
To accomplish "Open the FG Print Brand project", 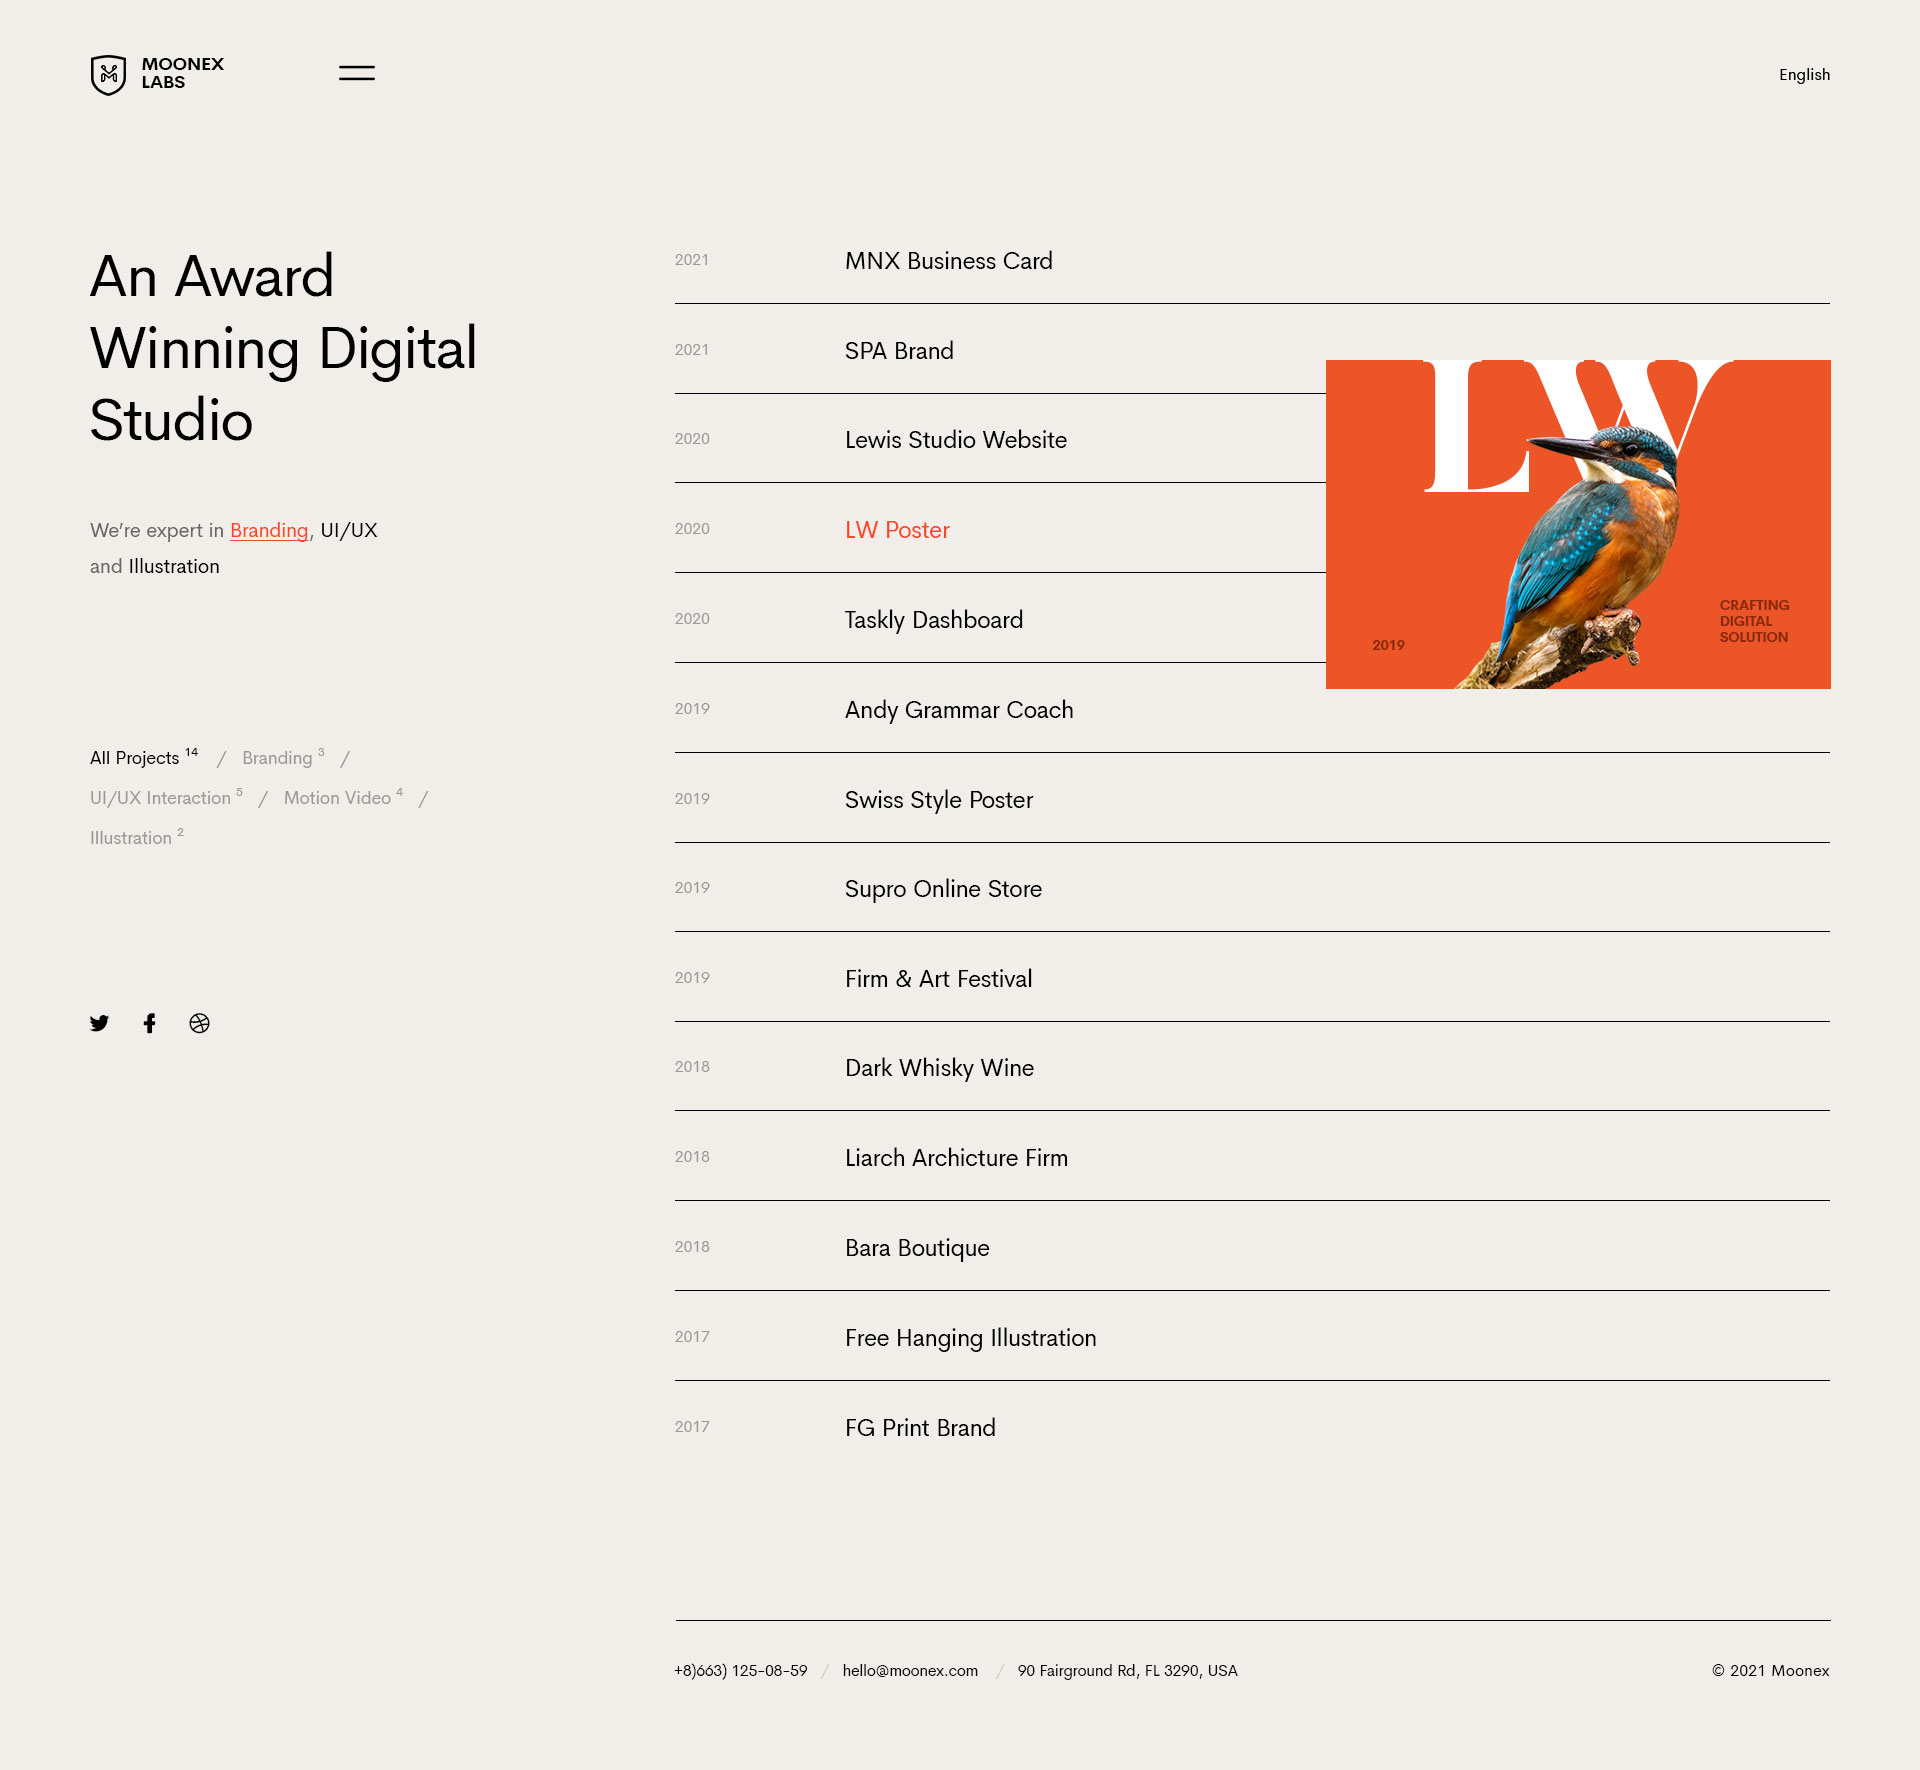I will pos(920,1428).
